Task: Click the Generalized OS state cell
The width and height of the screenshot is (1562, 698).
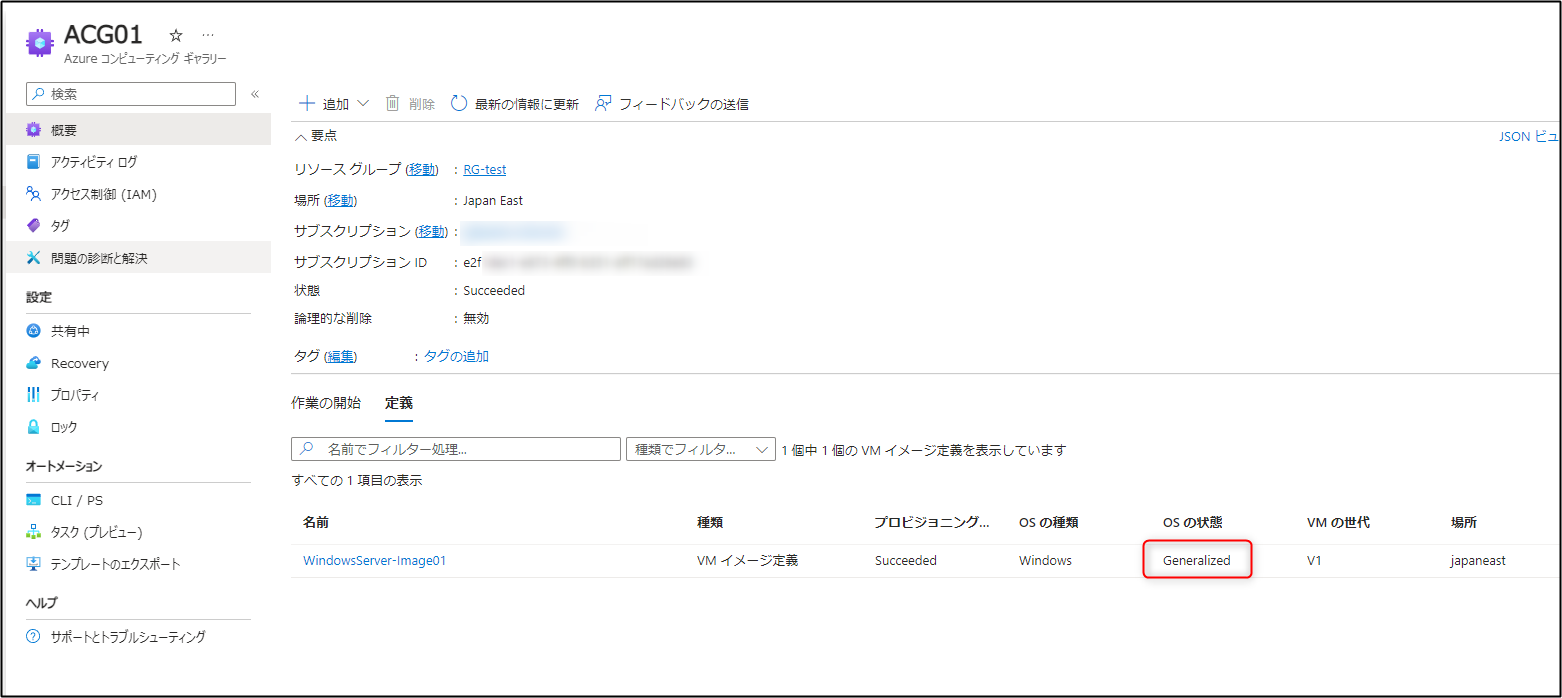Action: 1197,561
